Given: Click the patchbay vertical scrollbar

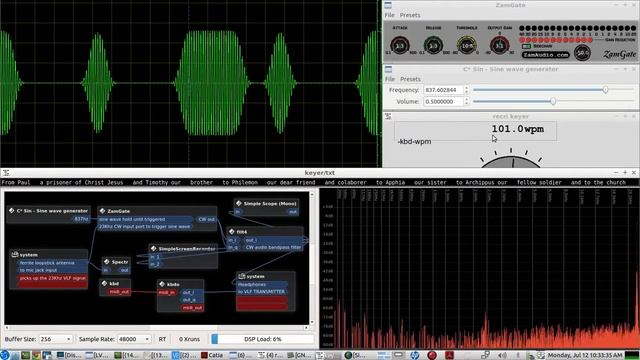Looking at the screenshot, I should (x=312, y=258).
